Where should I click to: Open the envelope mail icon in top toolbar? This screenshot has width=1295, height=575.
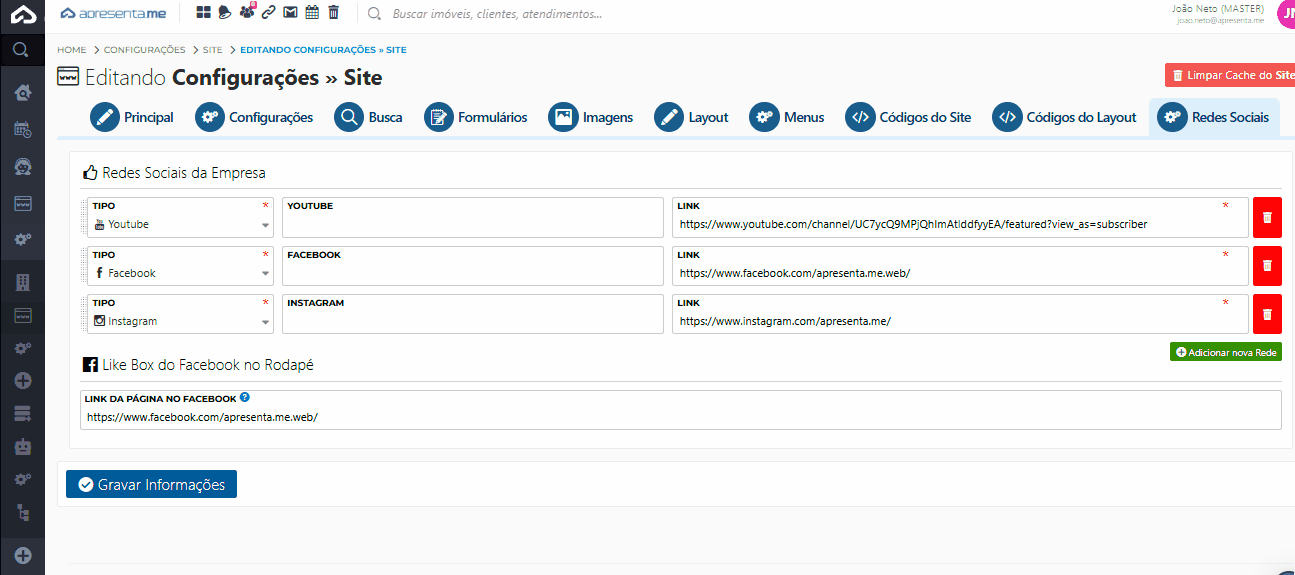click(290, 13)
